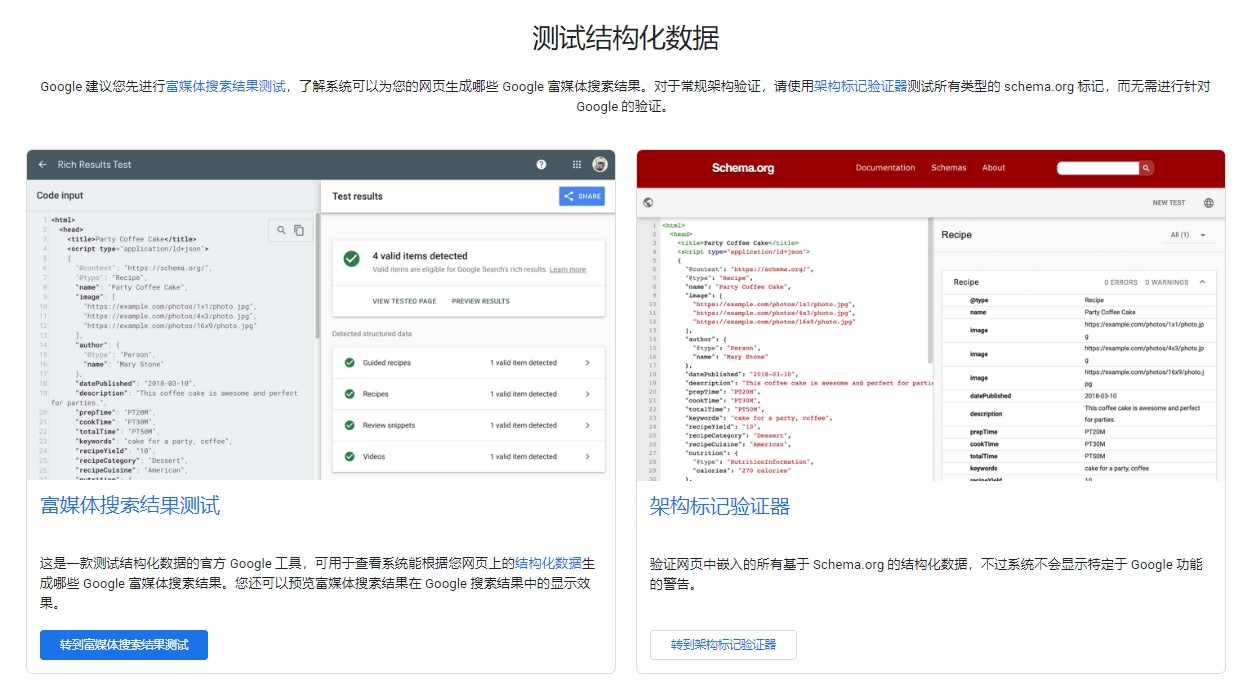Open the help icon in Rich Results Test header
The image size is (1242, 693).
coord(541,164)
